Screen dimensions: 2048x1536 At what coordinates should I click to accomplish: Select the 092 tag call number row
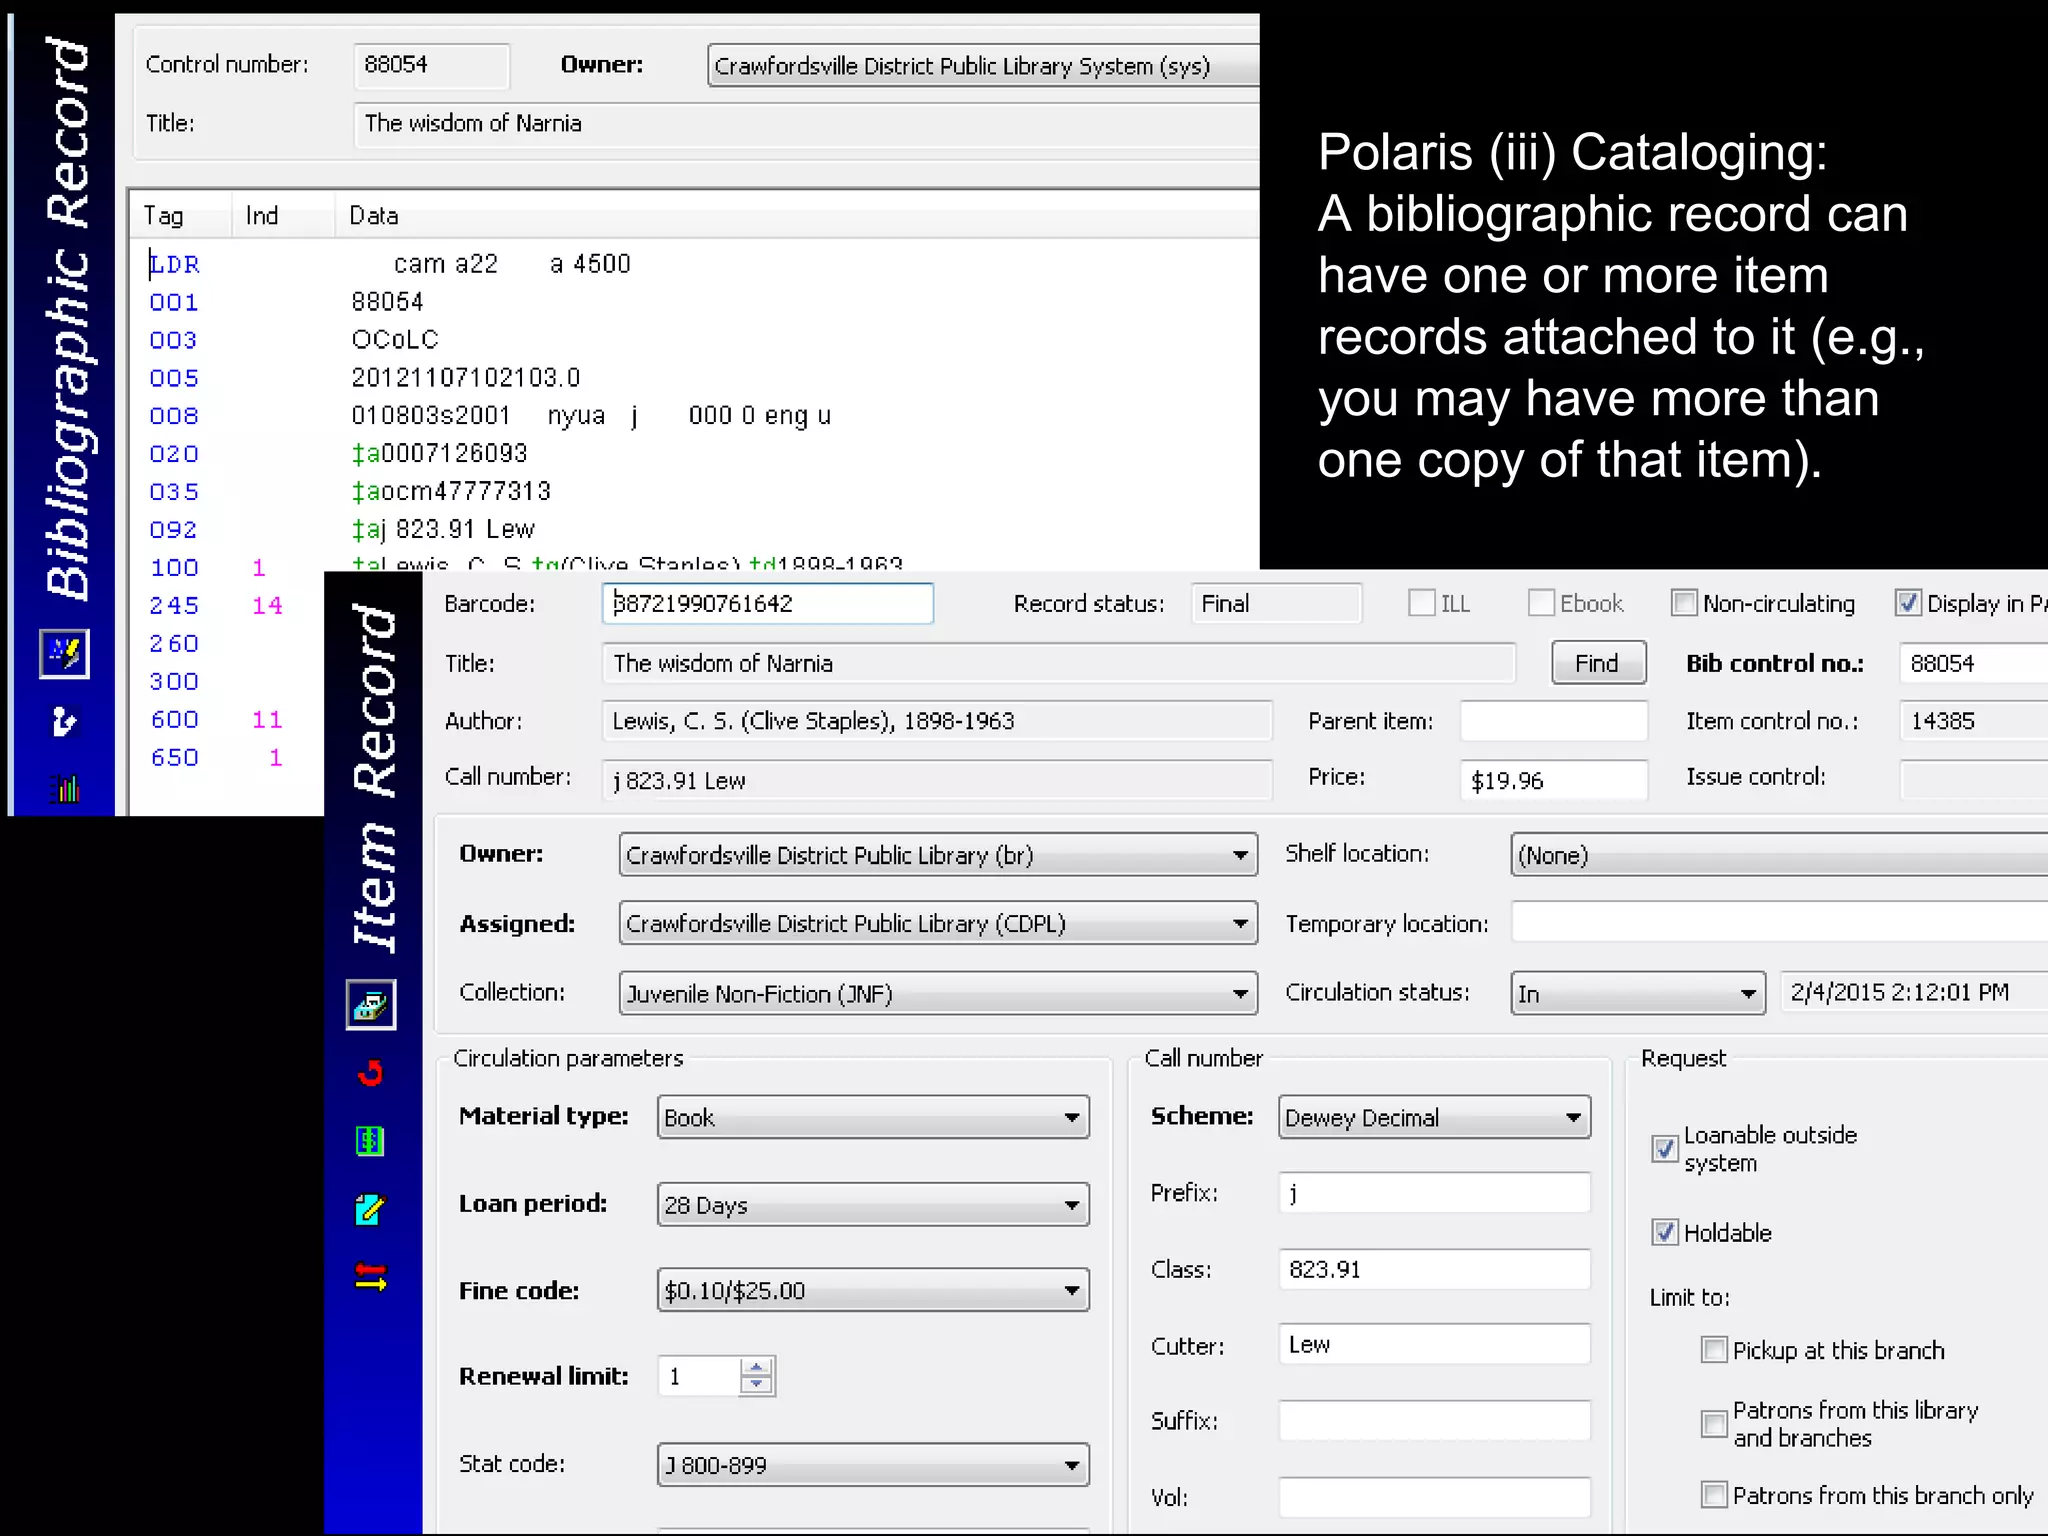694,530
